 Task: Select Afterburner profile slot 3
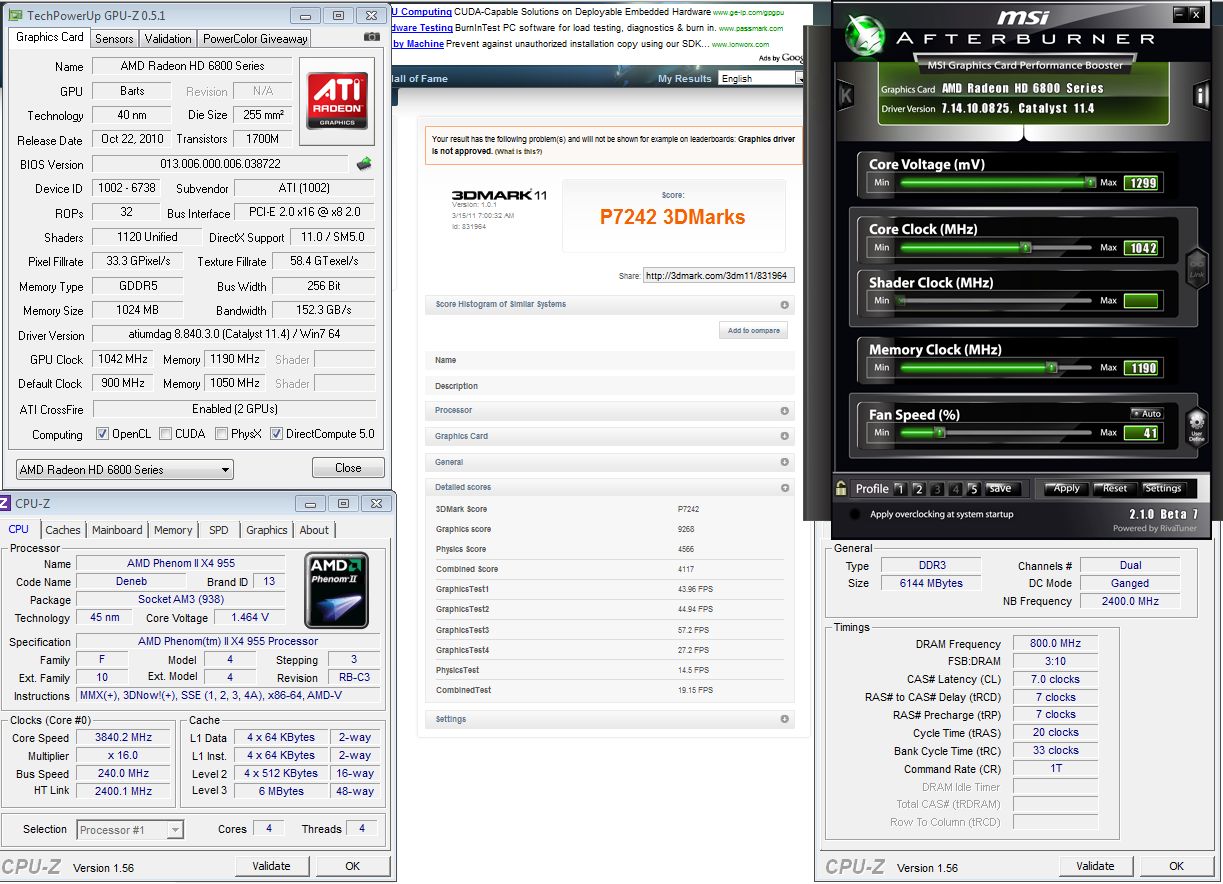coord(937,489)
